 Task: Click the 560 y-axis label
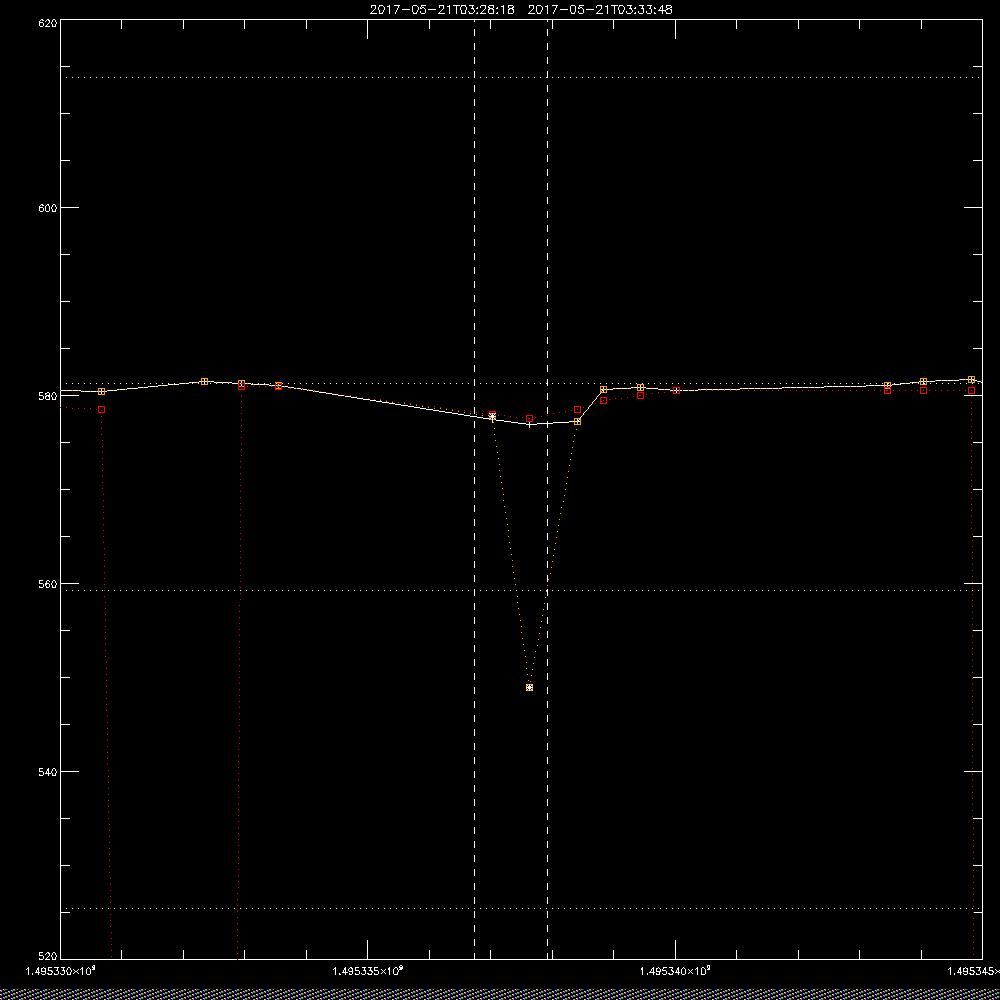coord(48,584)
